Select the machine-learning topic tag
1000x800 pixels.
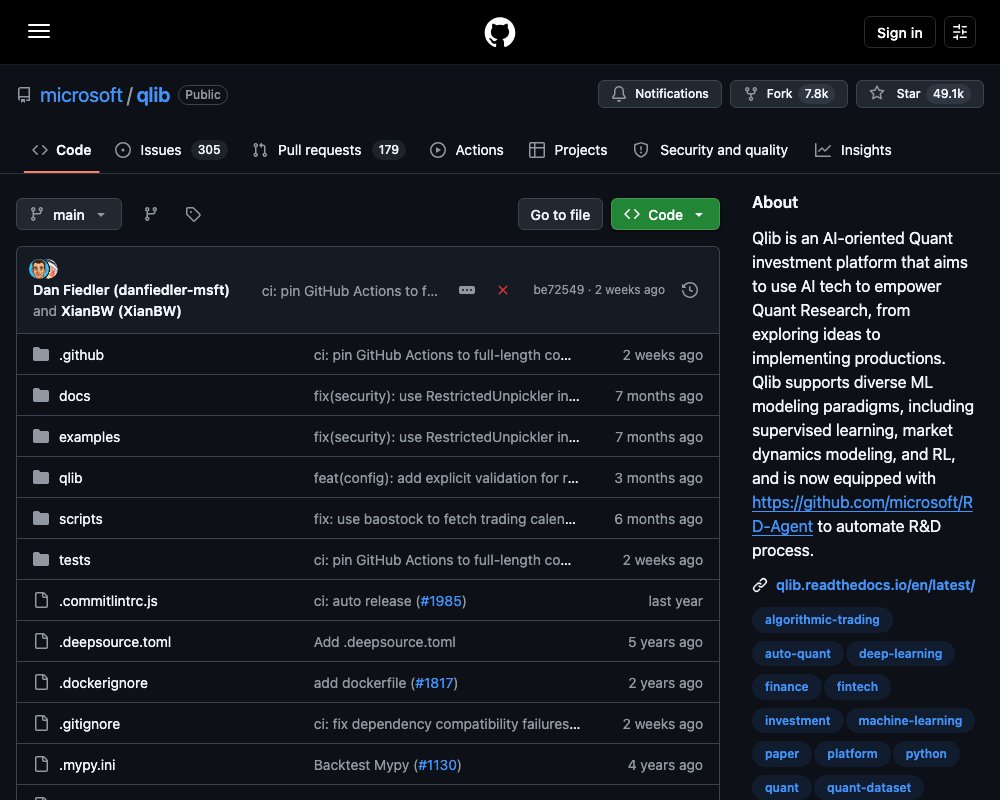point(909,720)
